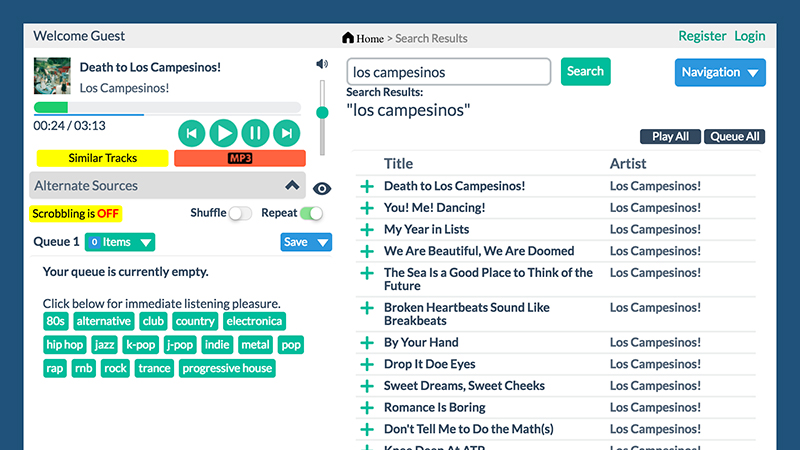Click artist name in By Your Hand row
The height and width of the screenshot is (450, 800).
pyautogui.click(x=655, y=342)
